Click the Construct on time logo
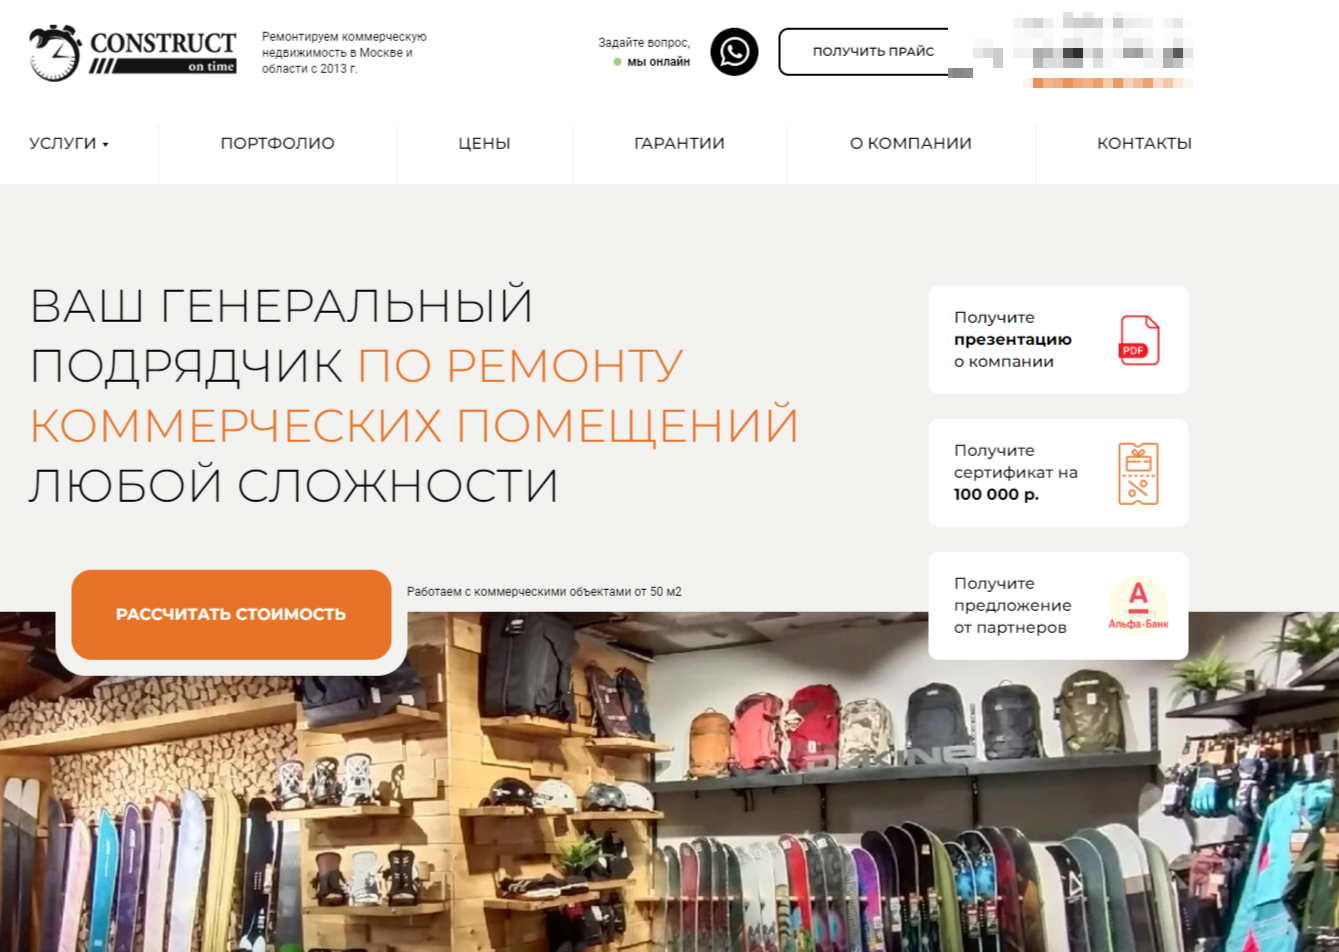This screenshot has width=1339, height=952. click(133, 52)
